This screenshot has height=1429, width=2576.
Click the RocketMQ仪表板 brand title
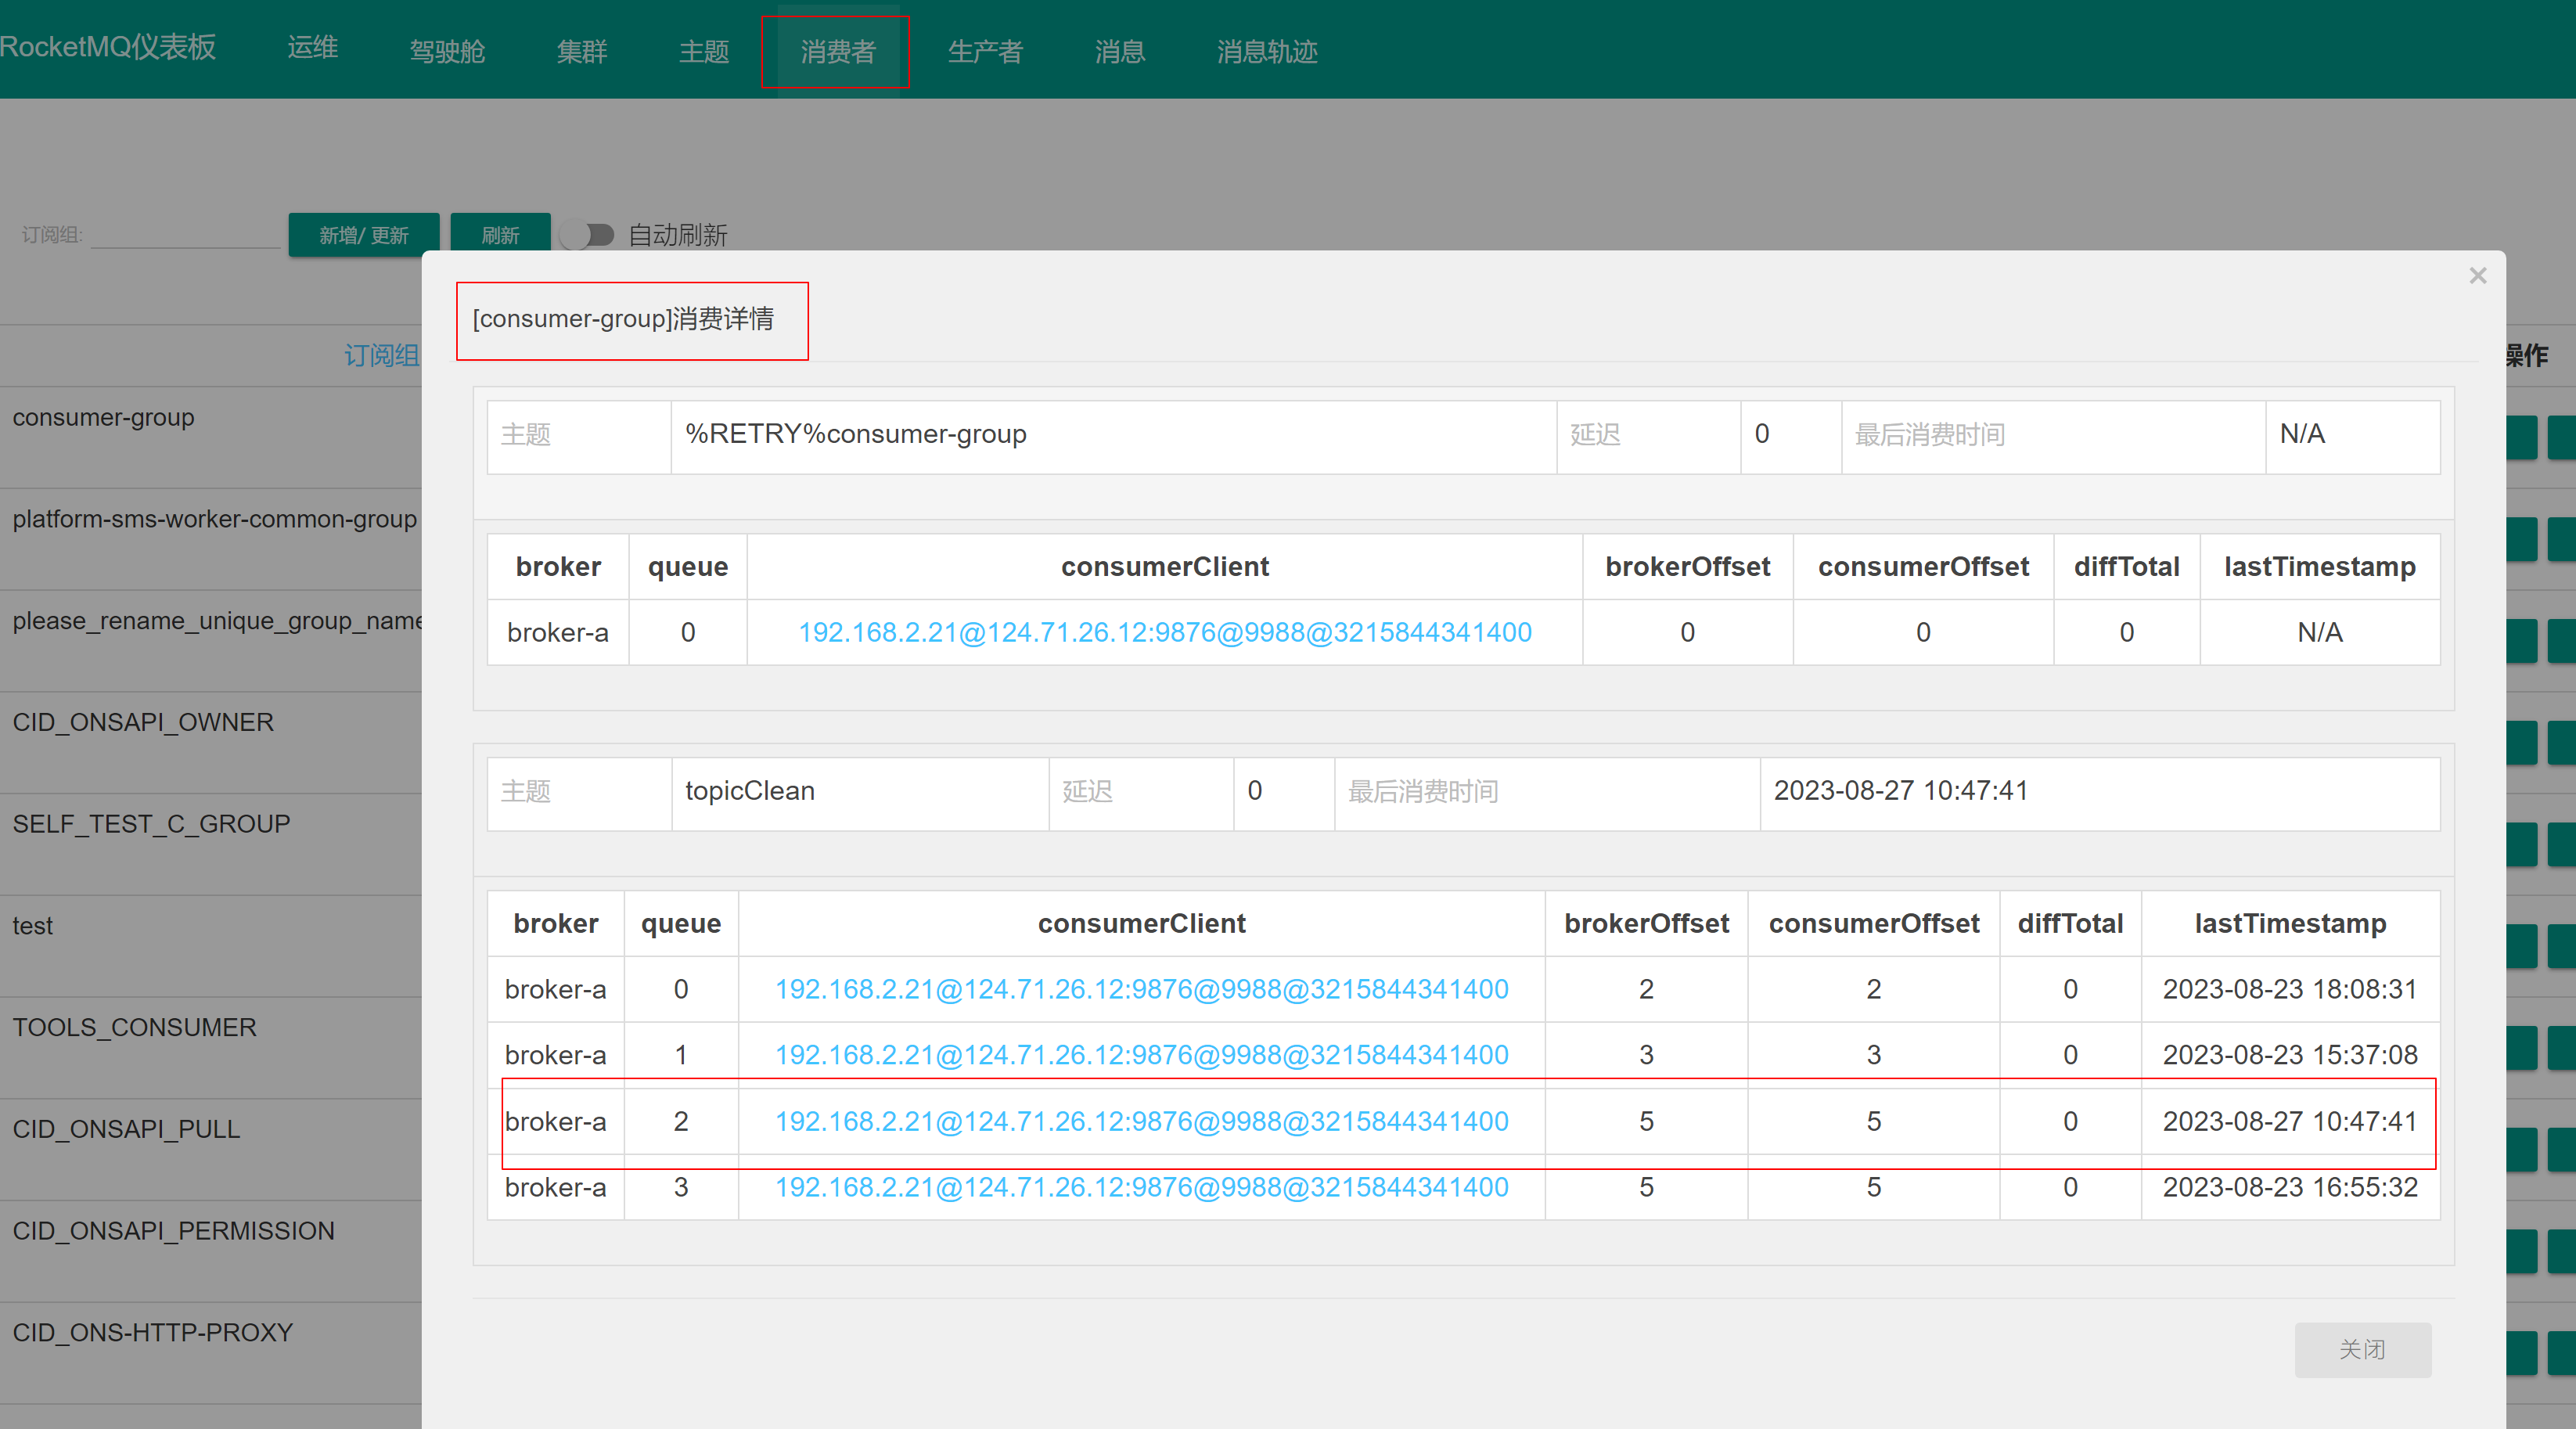(x=108, y=47)
